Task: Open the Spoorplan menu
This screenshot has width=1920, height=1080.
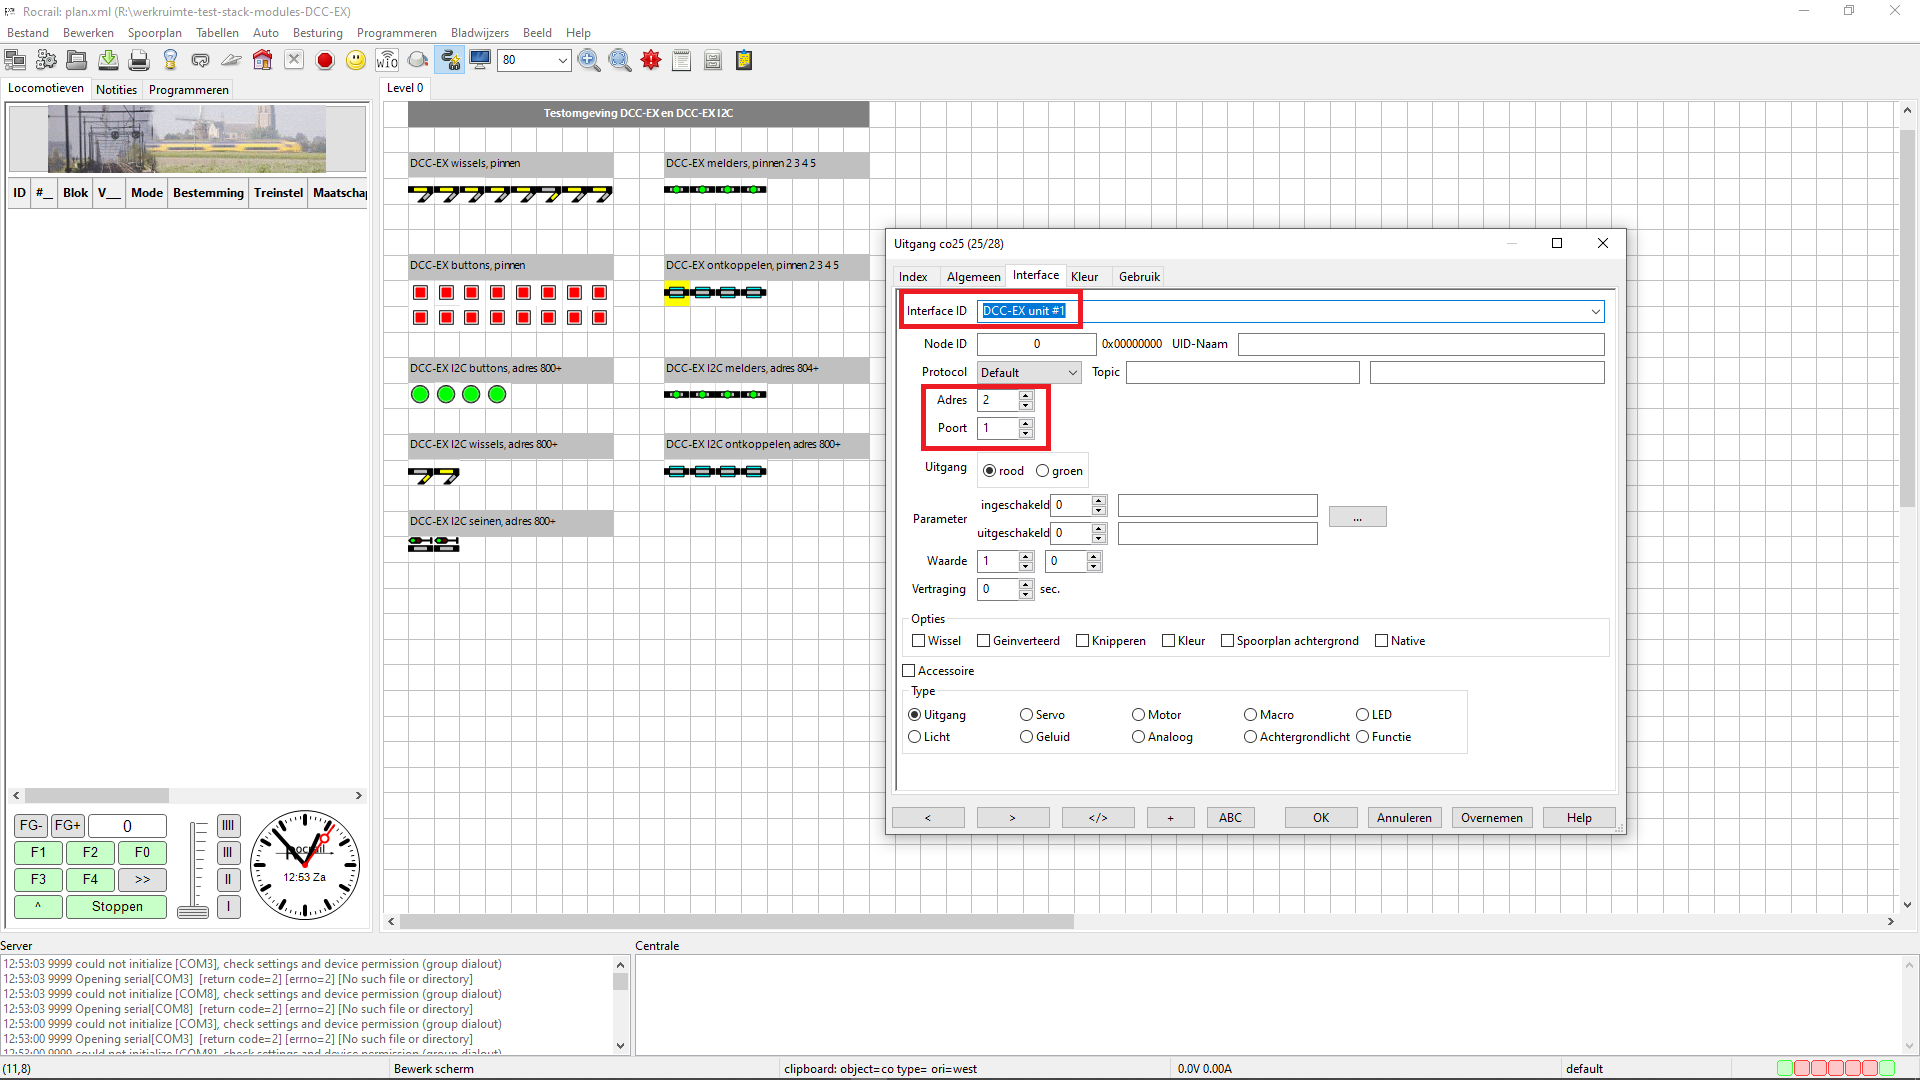Action: [154, 33]
